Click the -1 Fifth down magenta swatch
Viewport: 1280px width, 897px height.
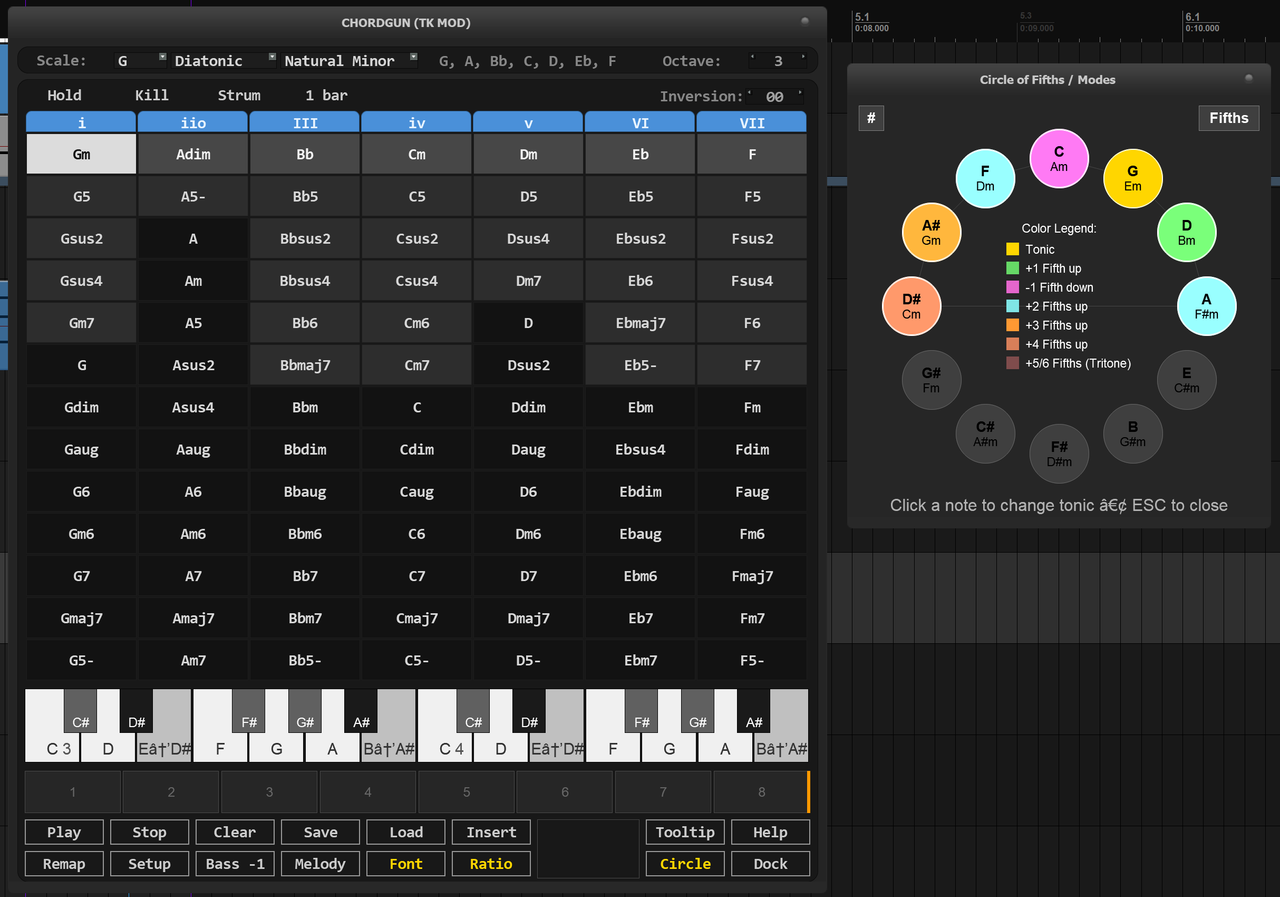pyautogui.click(x=1013, y=287)
